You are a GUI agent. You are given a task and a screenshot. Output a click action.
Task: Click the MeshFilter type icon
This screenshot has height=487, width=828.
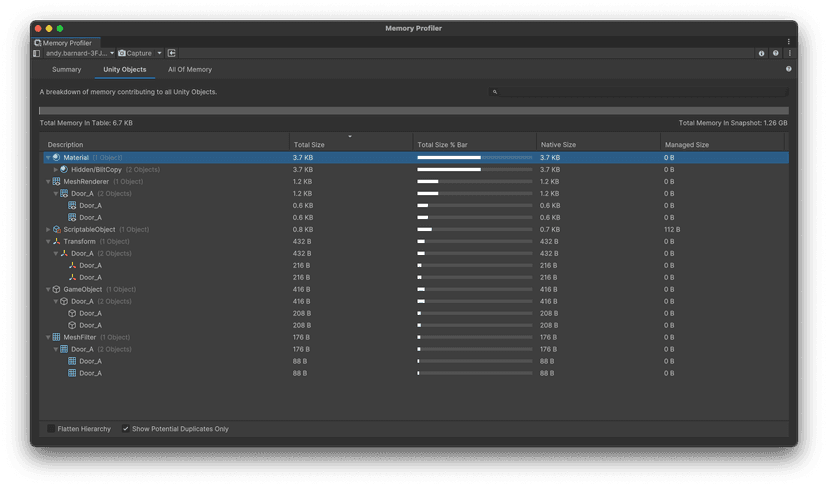click(56, 337)
